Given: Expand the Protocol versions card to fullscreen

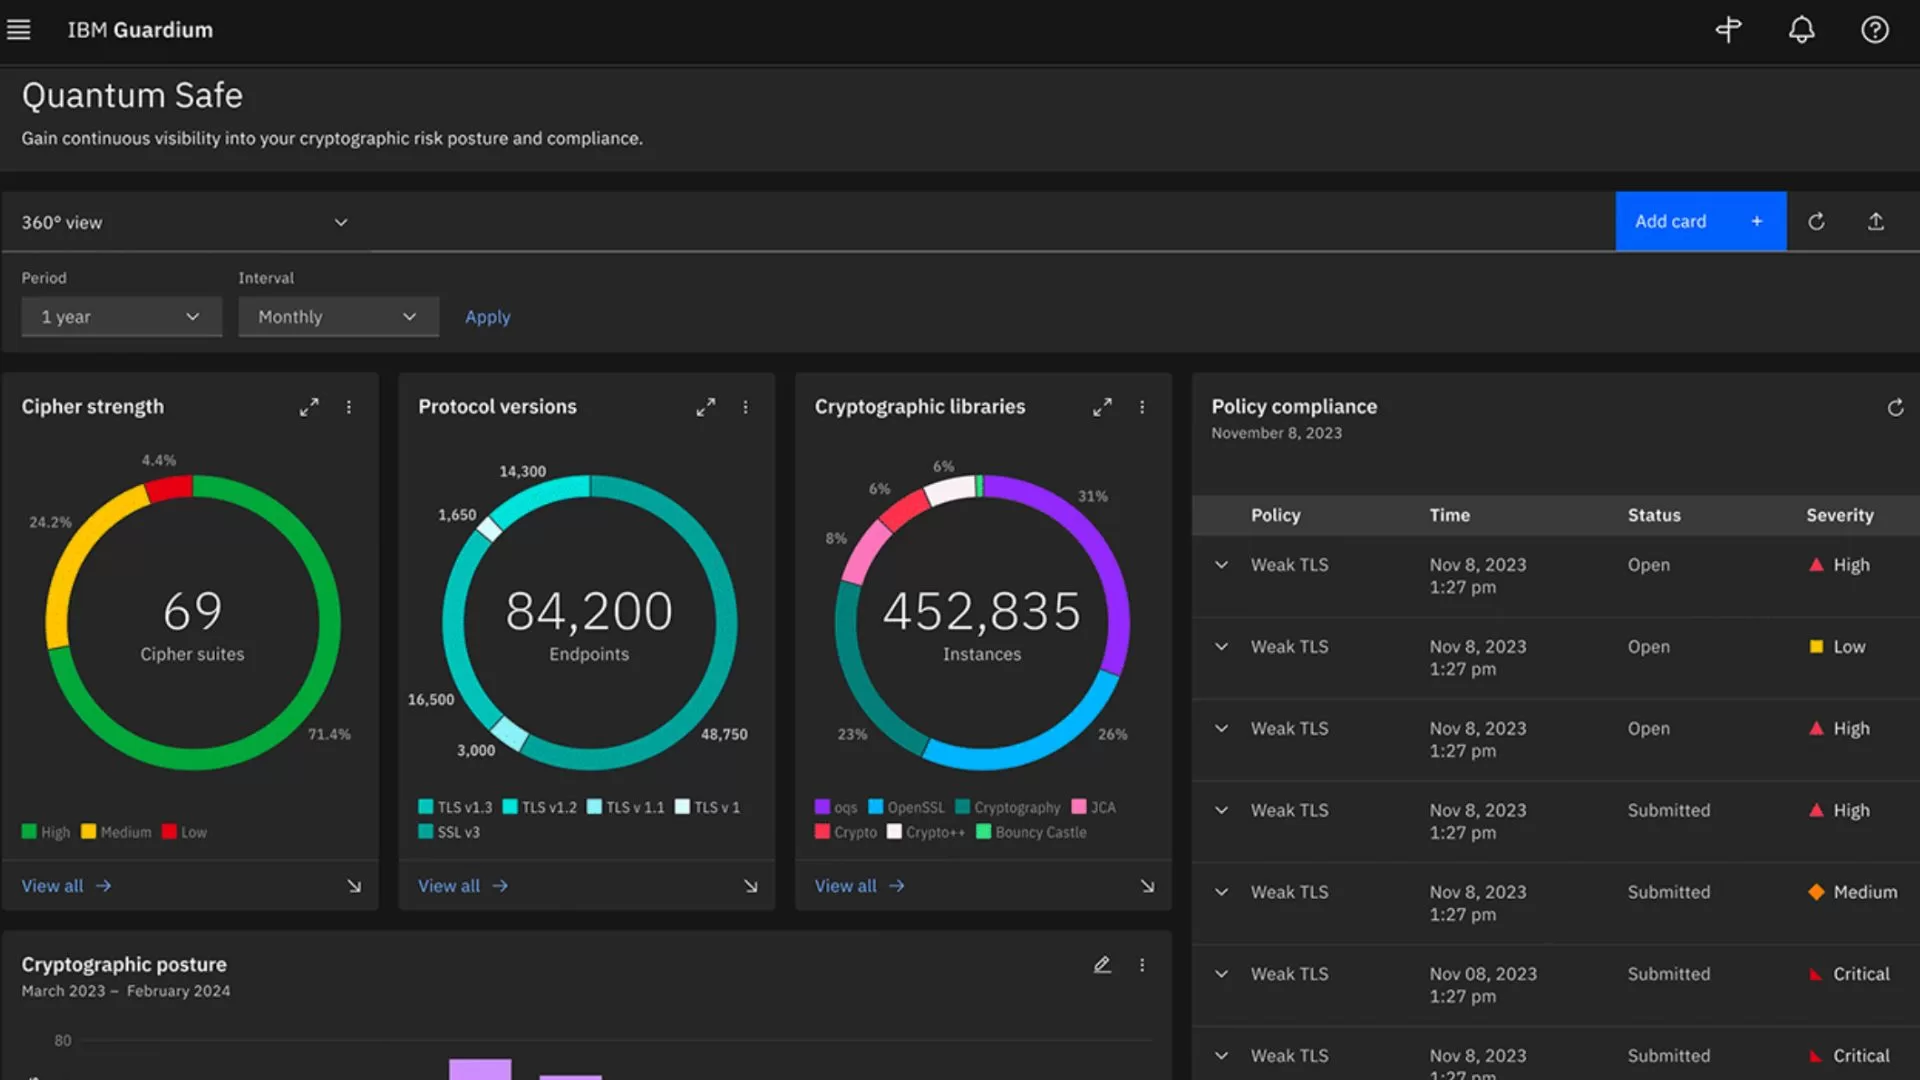Looking at the screenshot, I should [705, 406].
